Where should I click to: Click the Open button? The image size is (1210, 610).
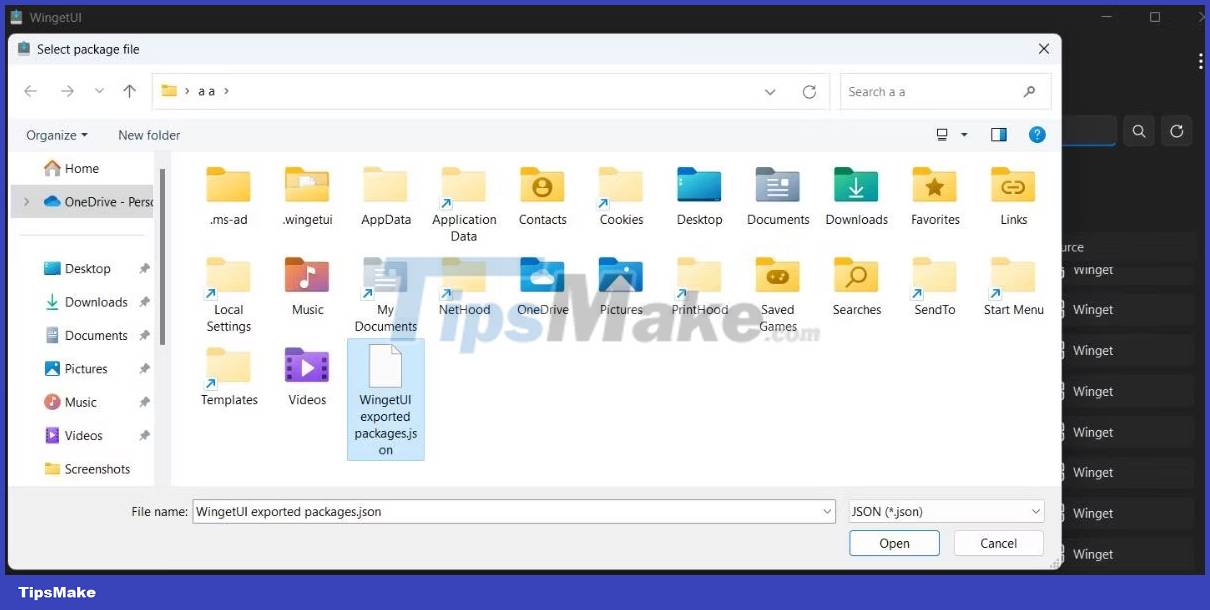pos(894,543)
